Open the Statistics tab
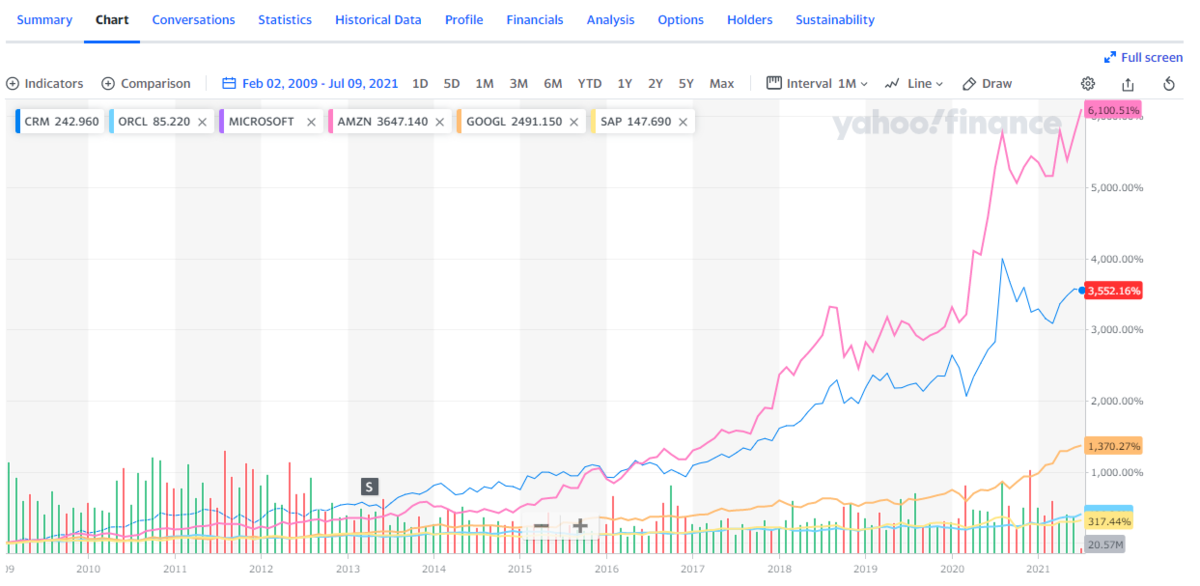 [285, 20]
